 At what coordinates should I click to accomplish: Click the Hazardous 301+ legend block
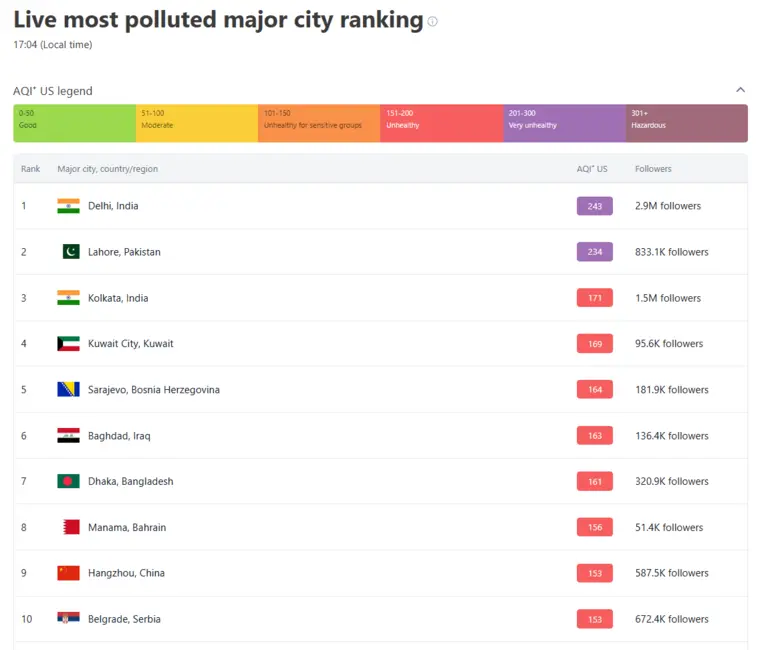coord(686,123)
